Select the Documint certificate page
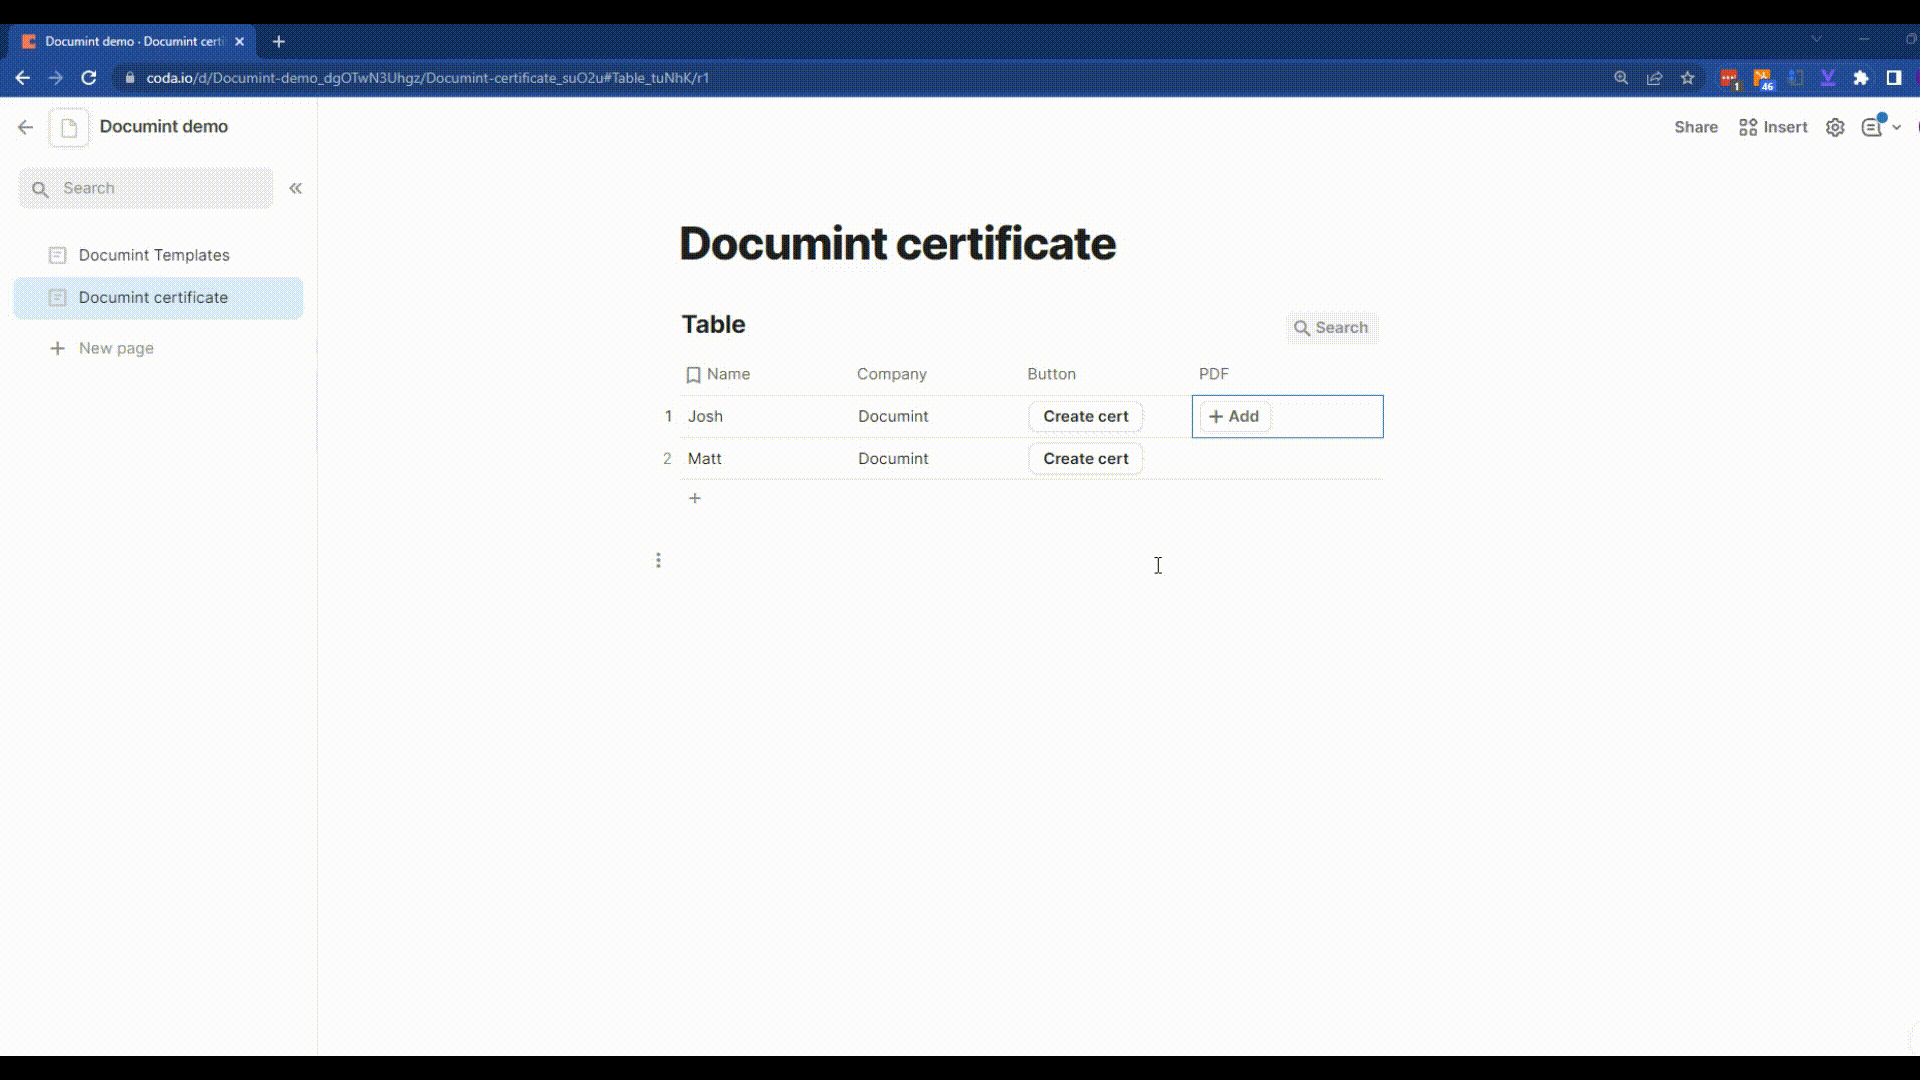 (158, 298)
